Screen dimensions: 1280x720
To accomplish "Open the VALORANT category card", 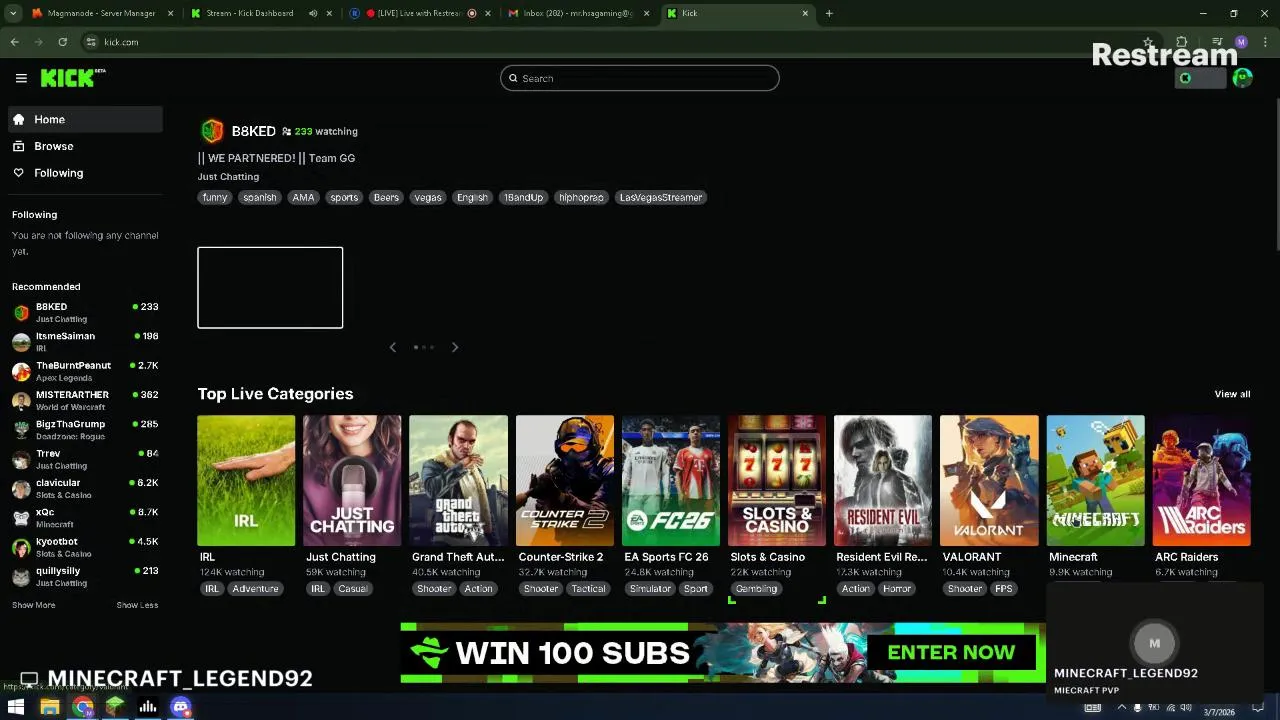I will click(x=989, y=481).
